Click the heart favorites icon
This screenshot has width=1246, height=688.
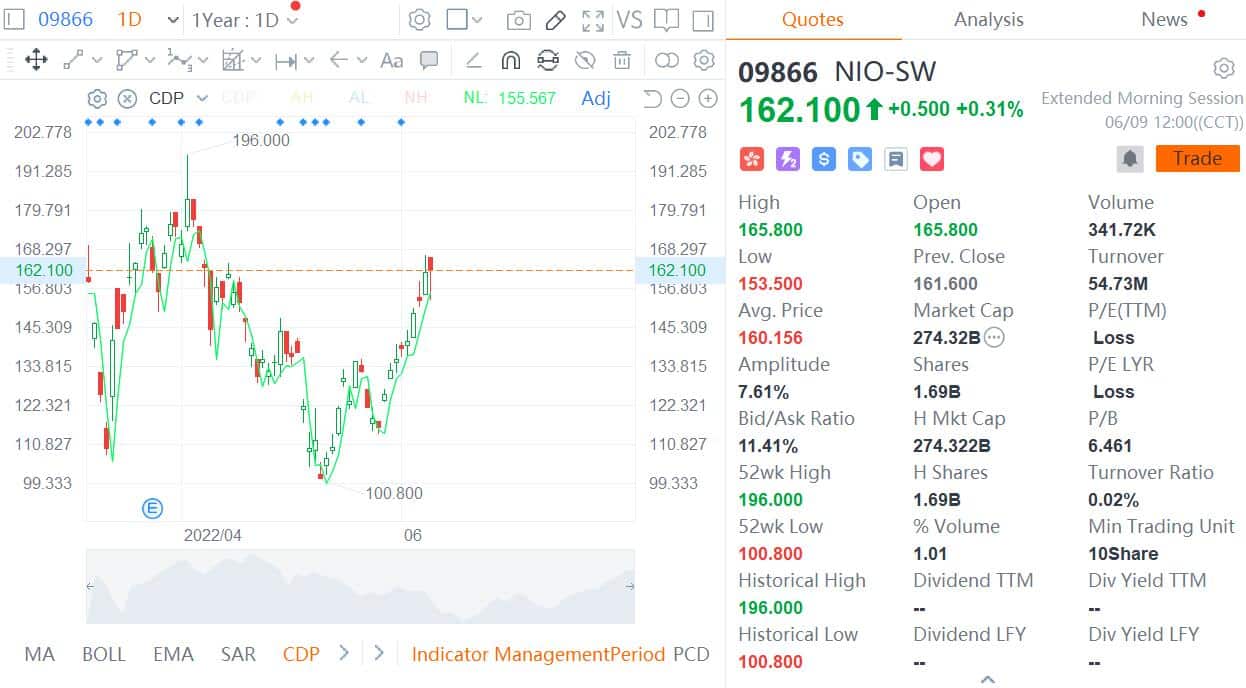(x=931, y=158)
